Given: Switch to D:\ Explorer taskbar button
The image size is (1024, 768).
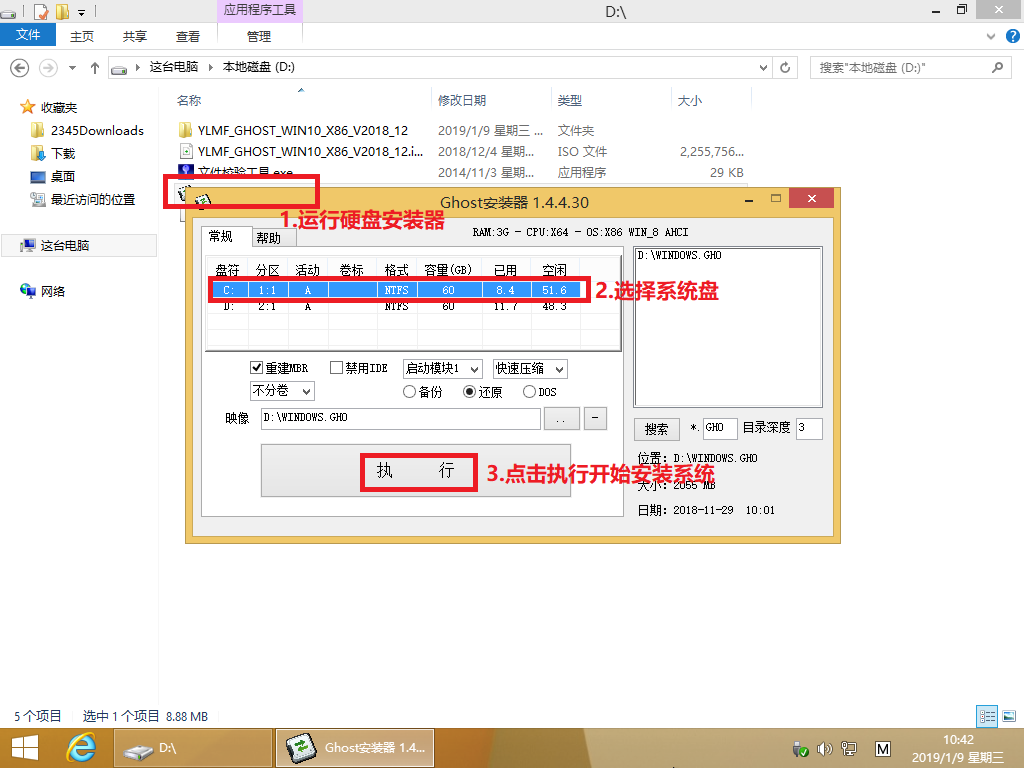Looking at the screenshot, I should coord(193,748).
